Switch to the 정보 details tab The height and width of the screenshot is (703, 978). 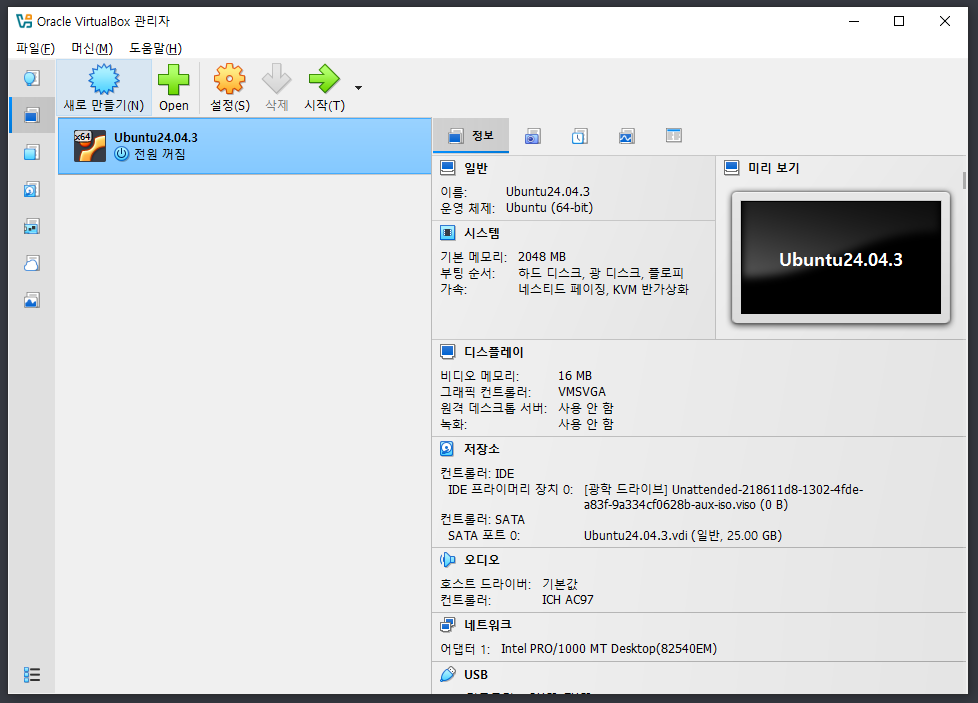pyautogui.click(x=471, y=135)
